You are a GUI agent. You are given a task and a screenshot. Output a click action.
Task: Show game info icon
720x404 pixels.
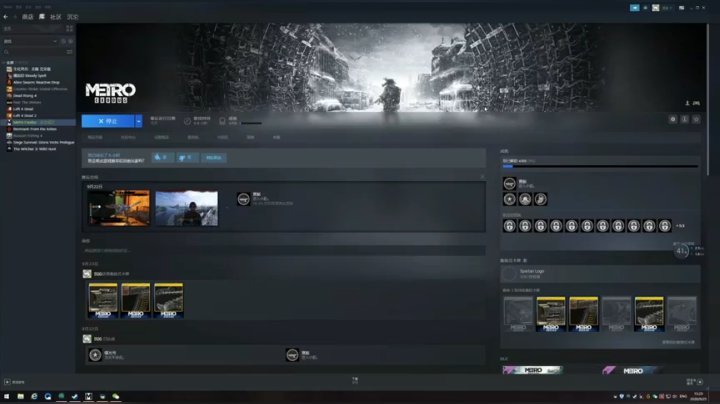(685, 119)
